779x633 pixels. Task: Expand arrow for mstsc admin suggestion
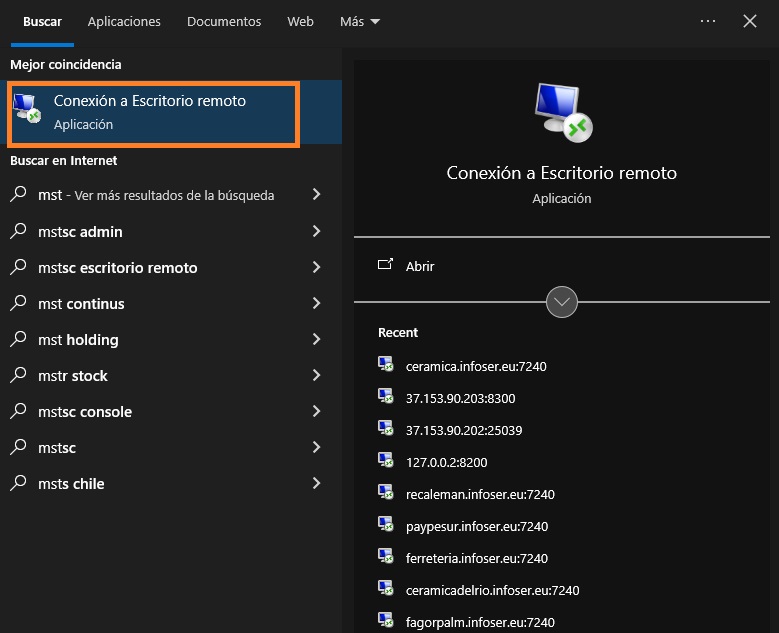point(316,231)
